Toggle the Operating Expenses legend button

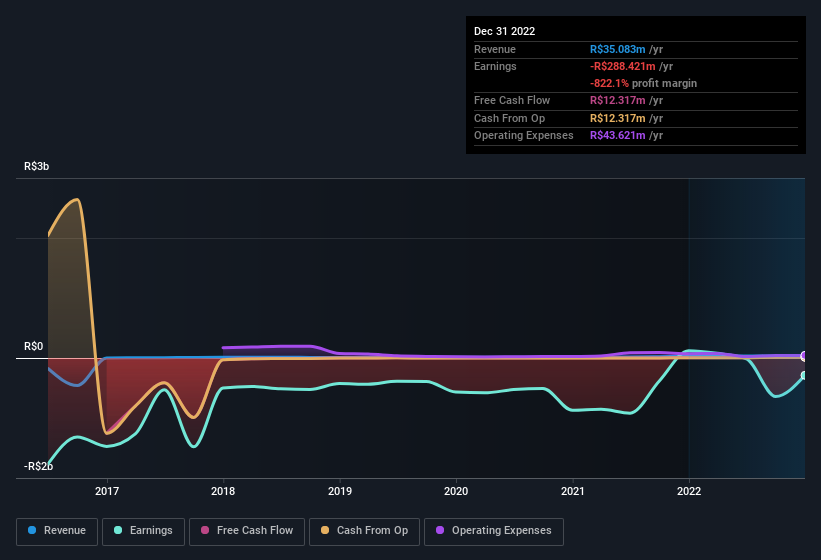point(494,531)
